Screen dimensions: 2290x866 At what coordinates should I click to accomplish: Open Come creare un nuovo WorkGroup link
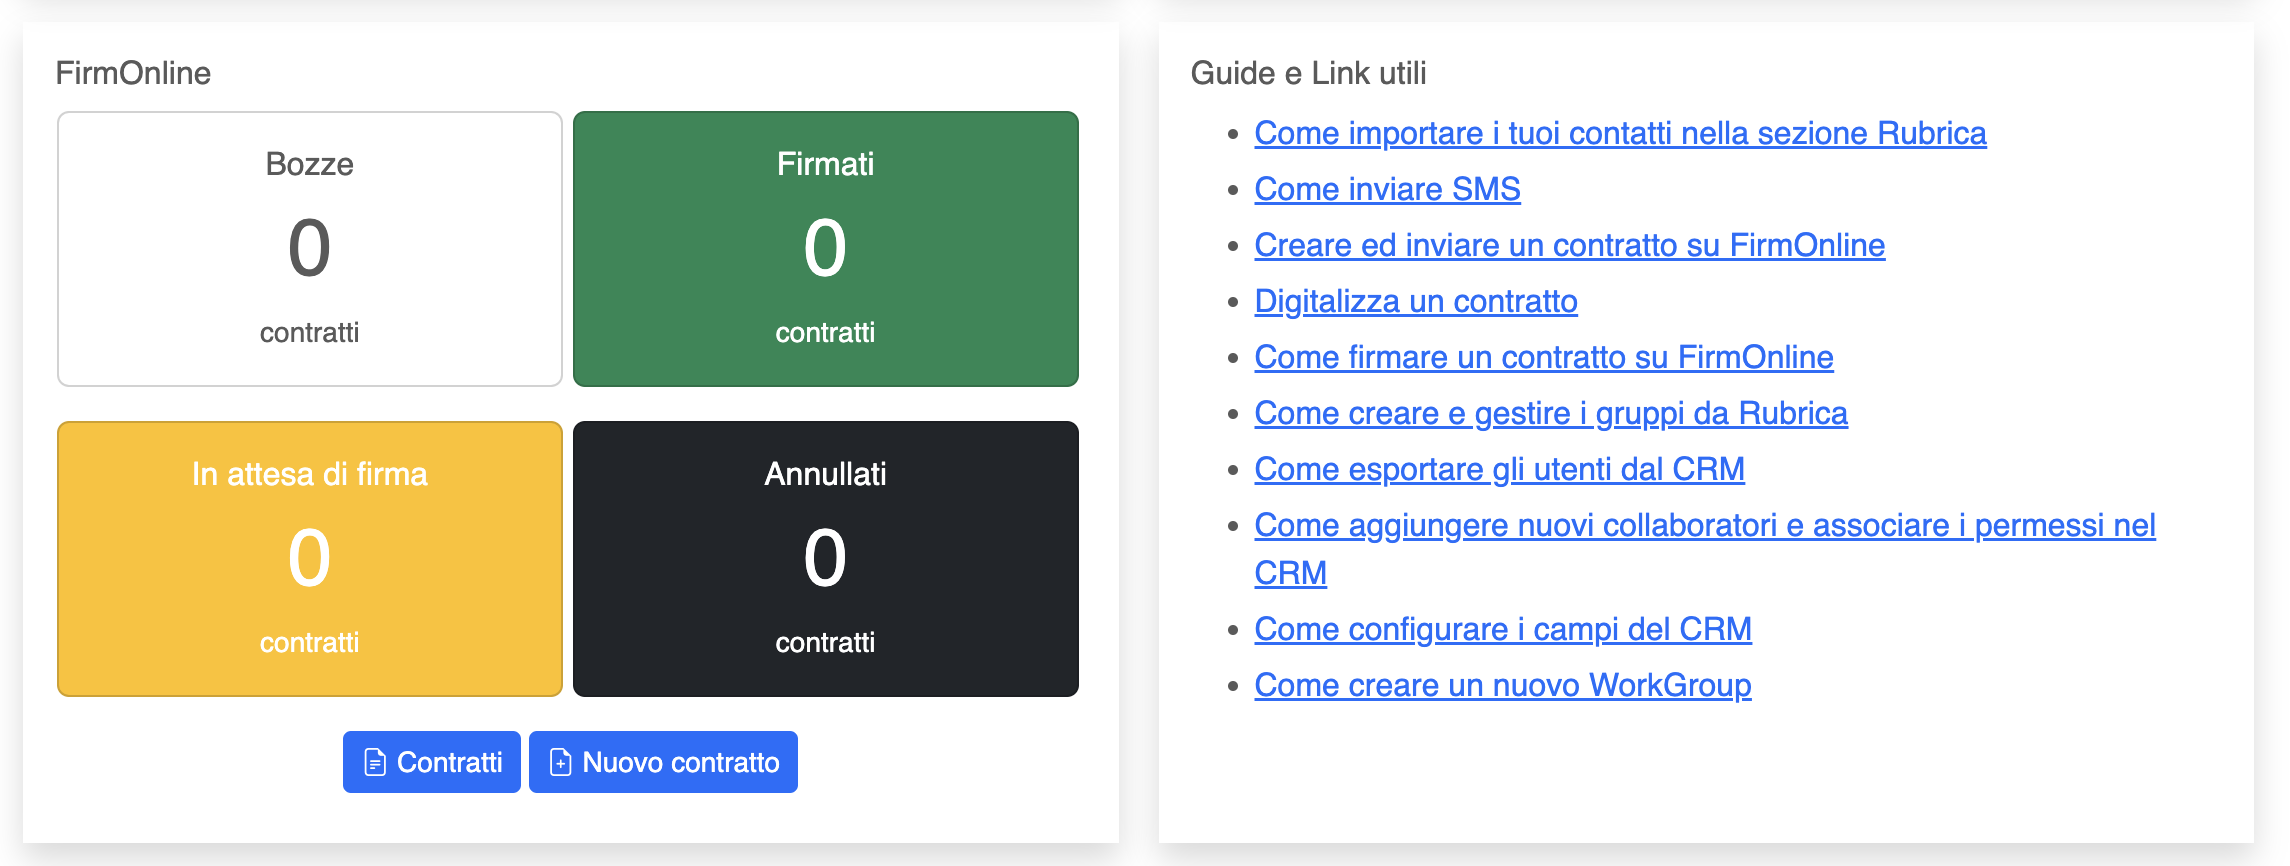[1502, 685]
